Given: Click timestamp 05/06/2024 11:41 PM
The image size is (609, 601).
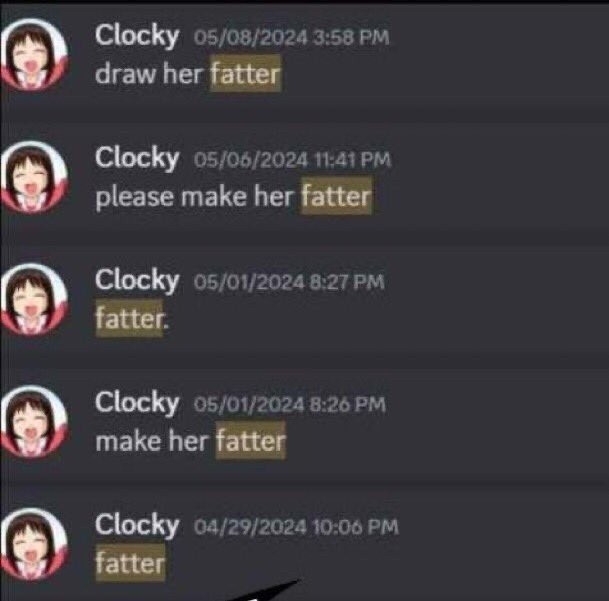Looking at the screenshot, I should 292,160.
